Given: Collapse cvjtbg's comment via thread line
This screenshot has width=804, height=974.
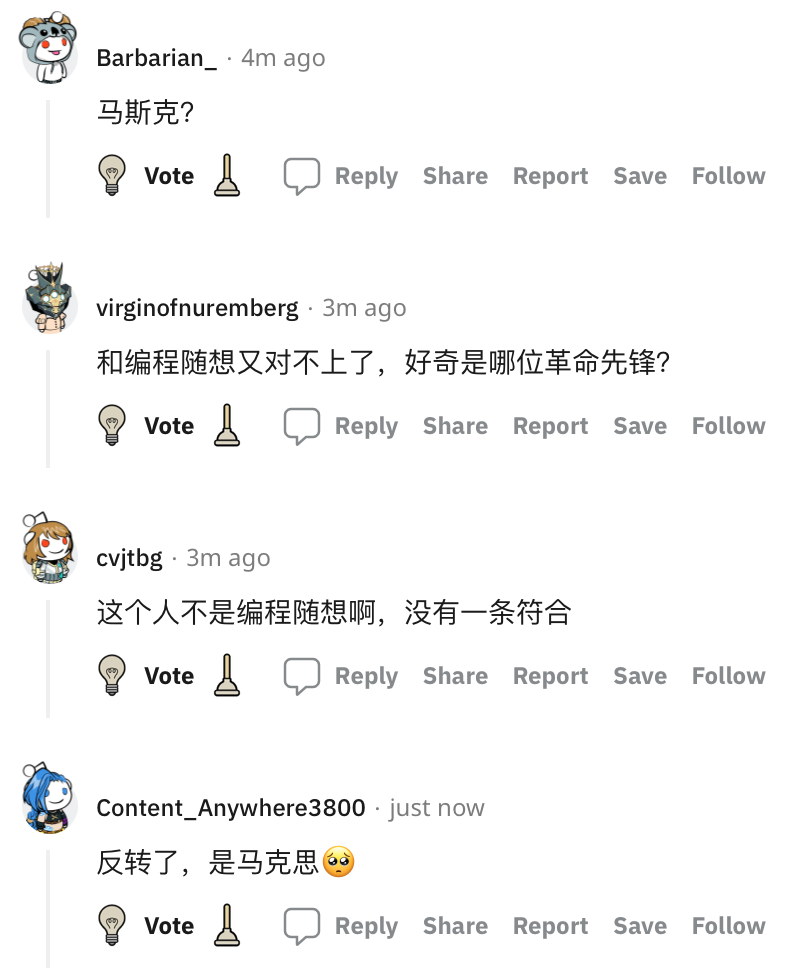Looking at the screenshot, I should 48,659.
